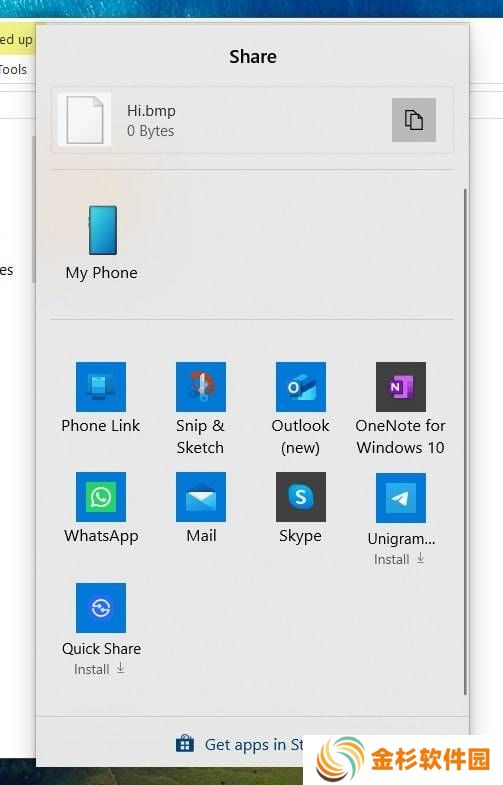Select the My Phone device icon

click(x=103, y=230)
